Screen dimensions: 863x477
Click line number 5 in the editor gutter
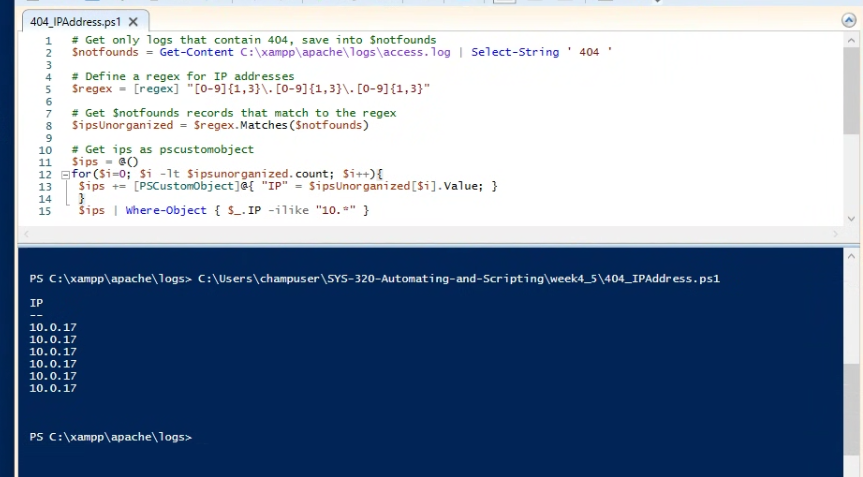click(47, 89)
